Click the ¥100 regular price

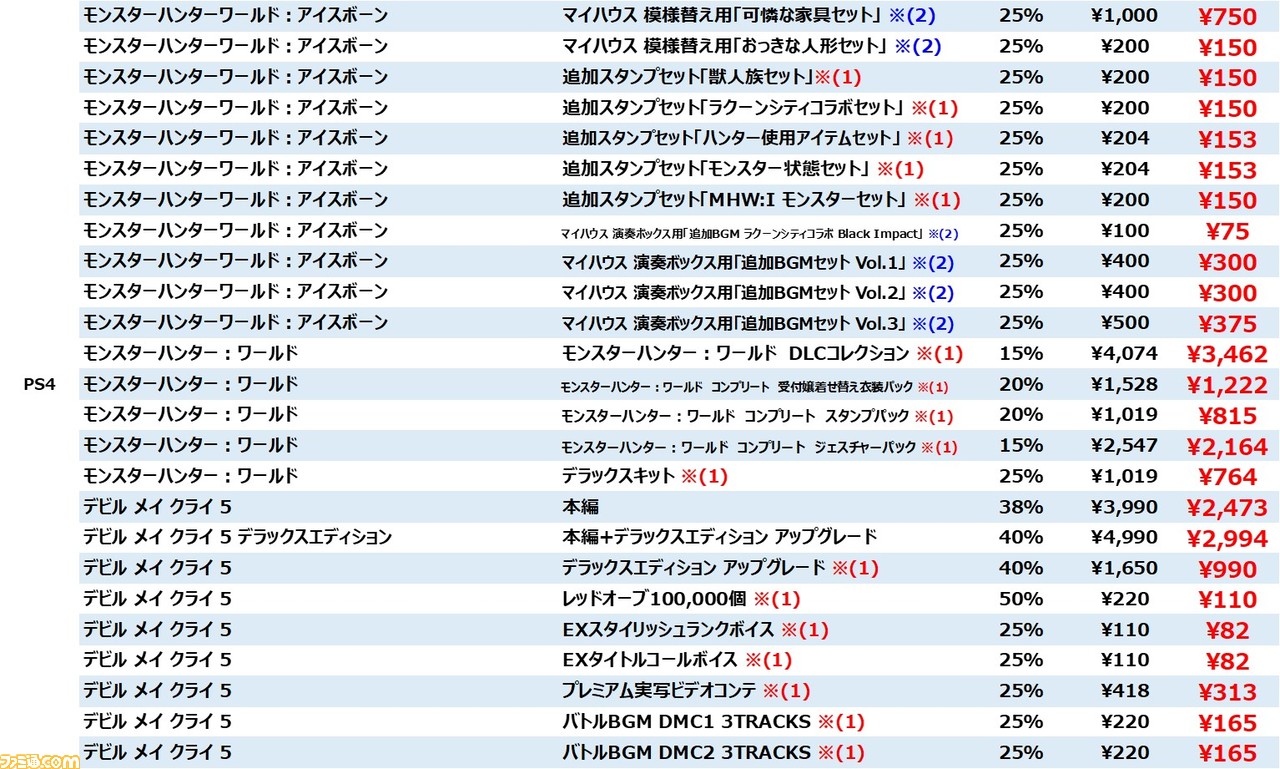pos(1125,230)
